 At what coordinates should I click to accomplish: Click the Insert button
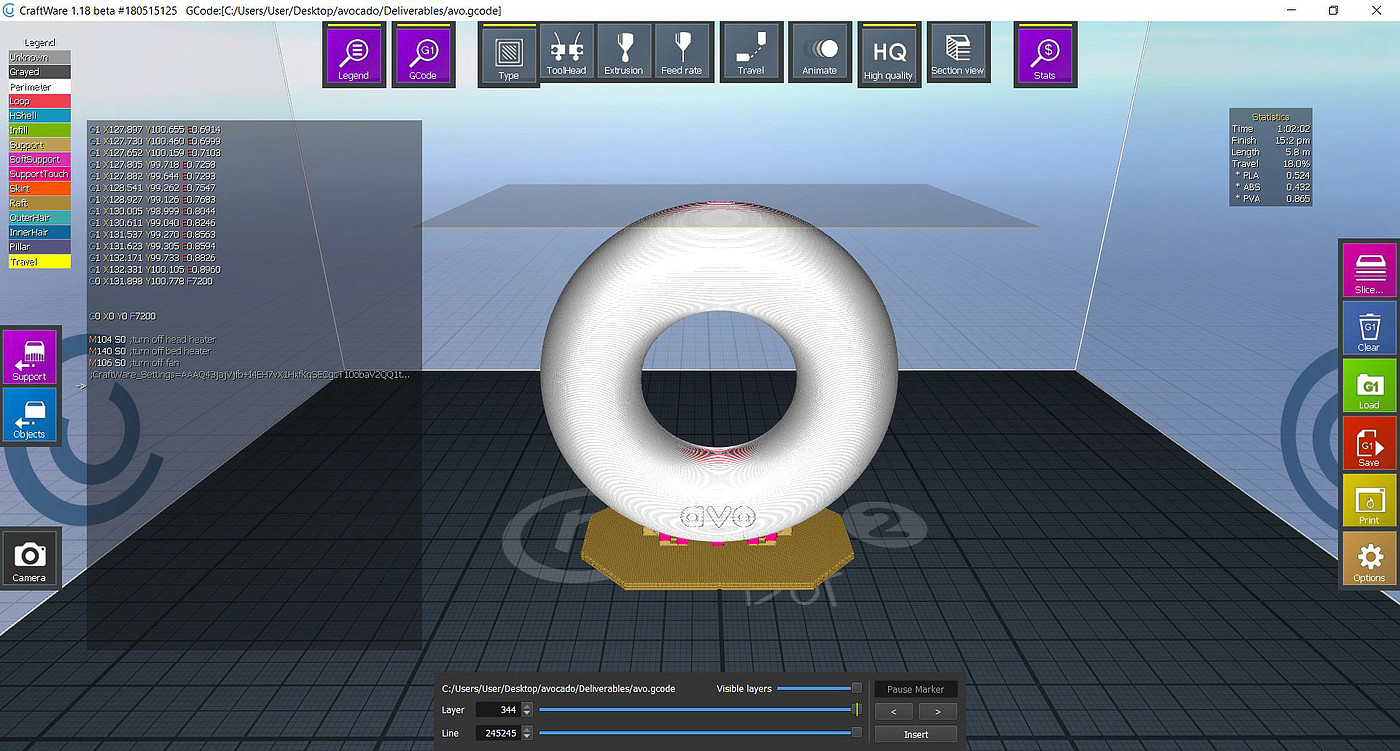point(916,734)
